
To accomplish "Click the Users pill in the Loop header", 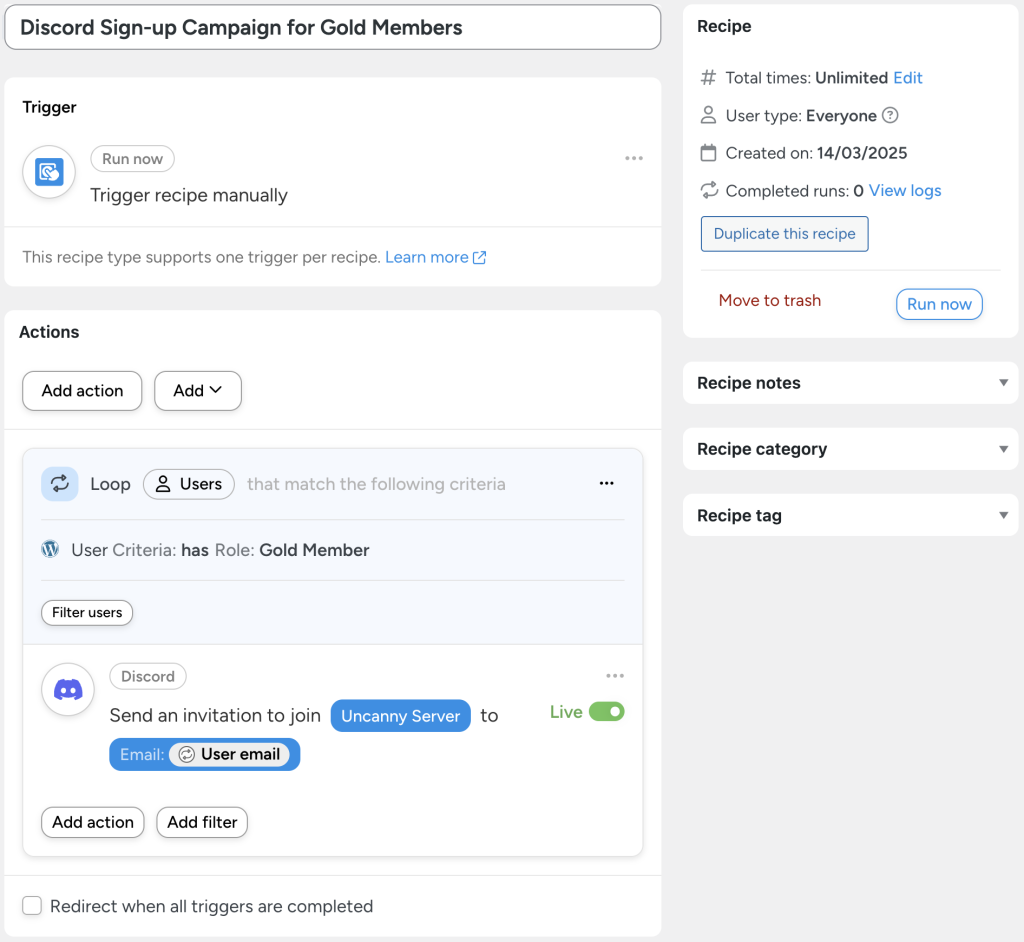I will point(188,483).
